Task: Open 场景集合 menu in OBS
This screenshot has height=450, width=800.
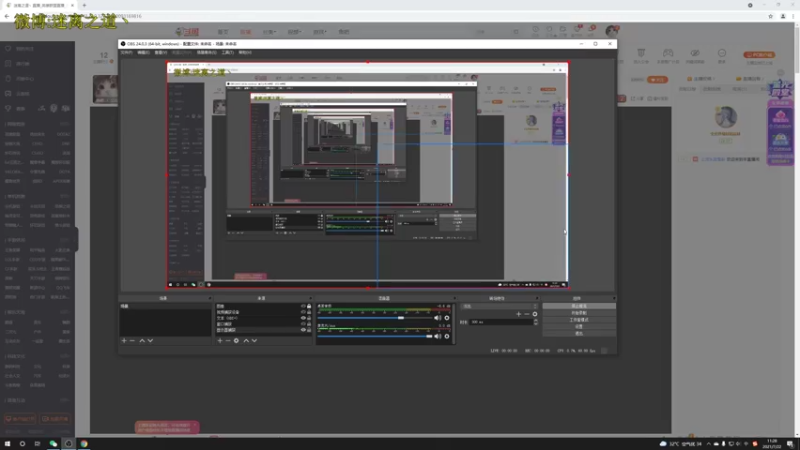Action: 206,53
